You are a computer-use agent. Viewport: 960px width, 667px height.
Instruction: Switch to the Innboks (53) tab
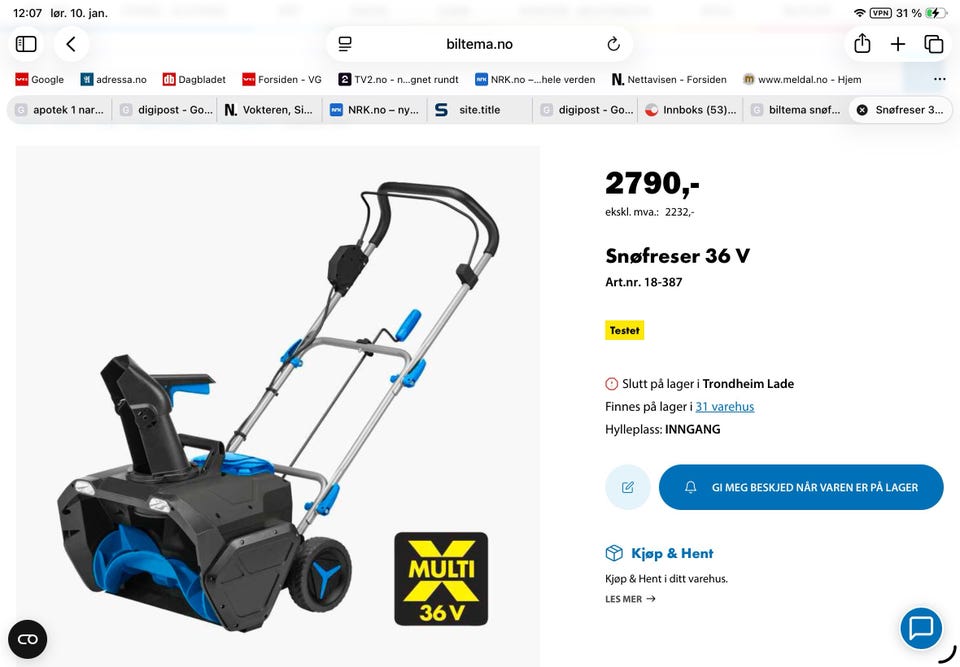[691, 110]
